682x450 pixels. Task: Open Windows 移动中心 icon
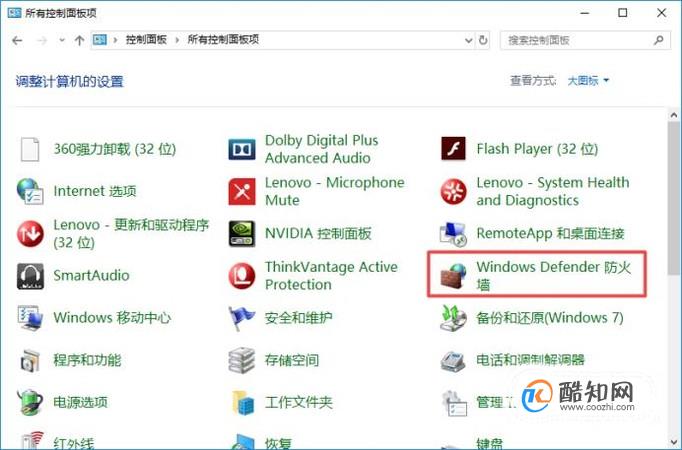[x=30, y=318]
